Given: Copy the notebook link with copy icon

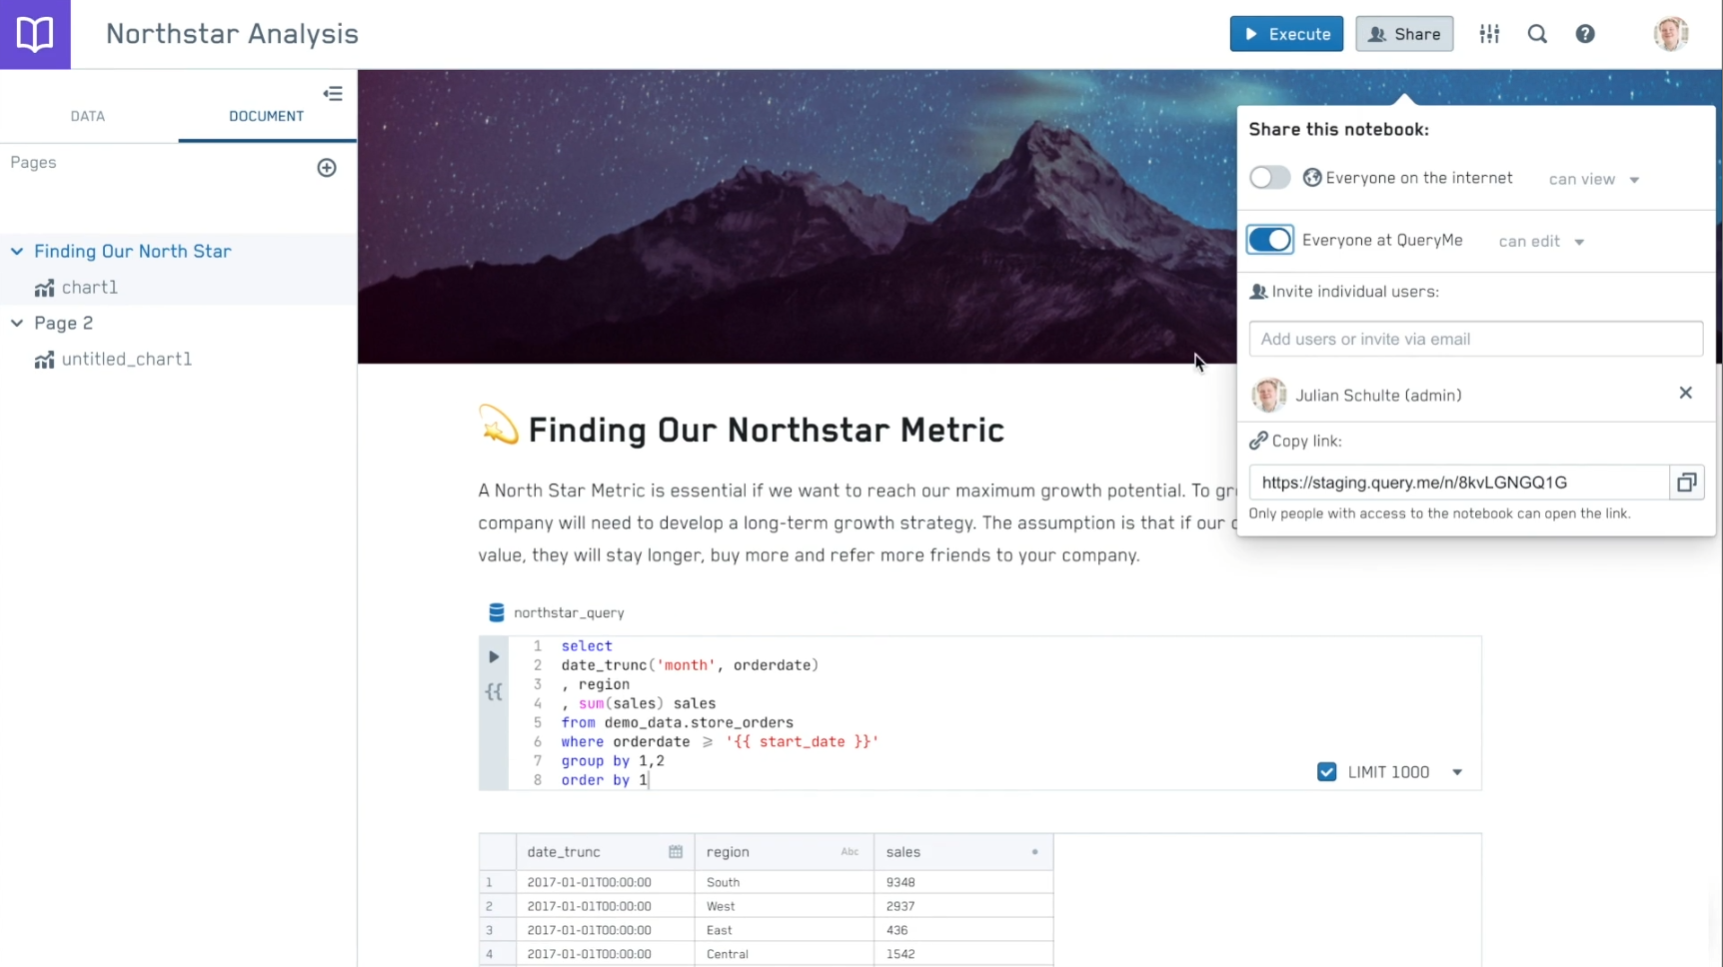Looking at the screenshot, I should tap(1686, 483).
